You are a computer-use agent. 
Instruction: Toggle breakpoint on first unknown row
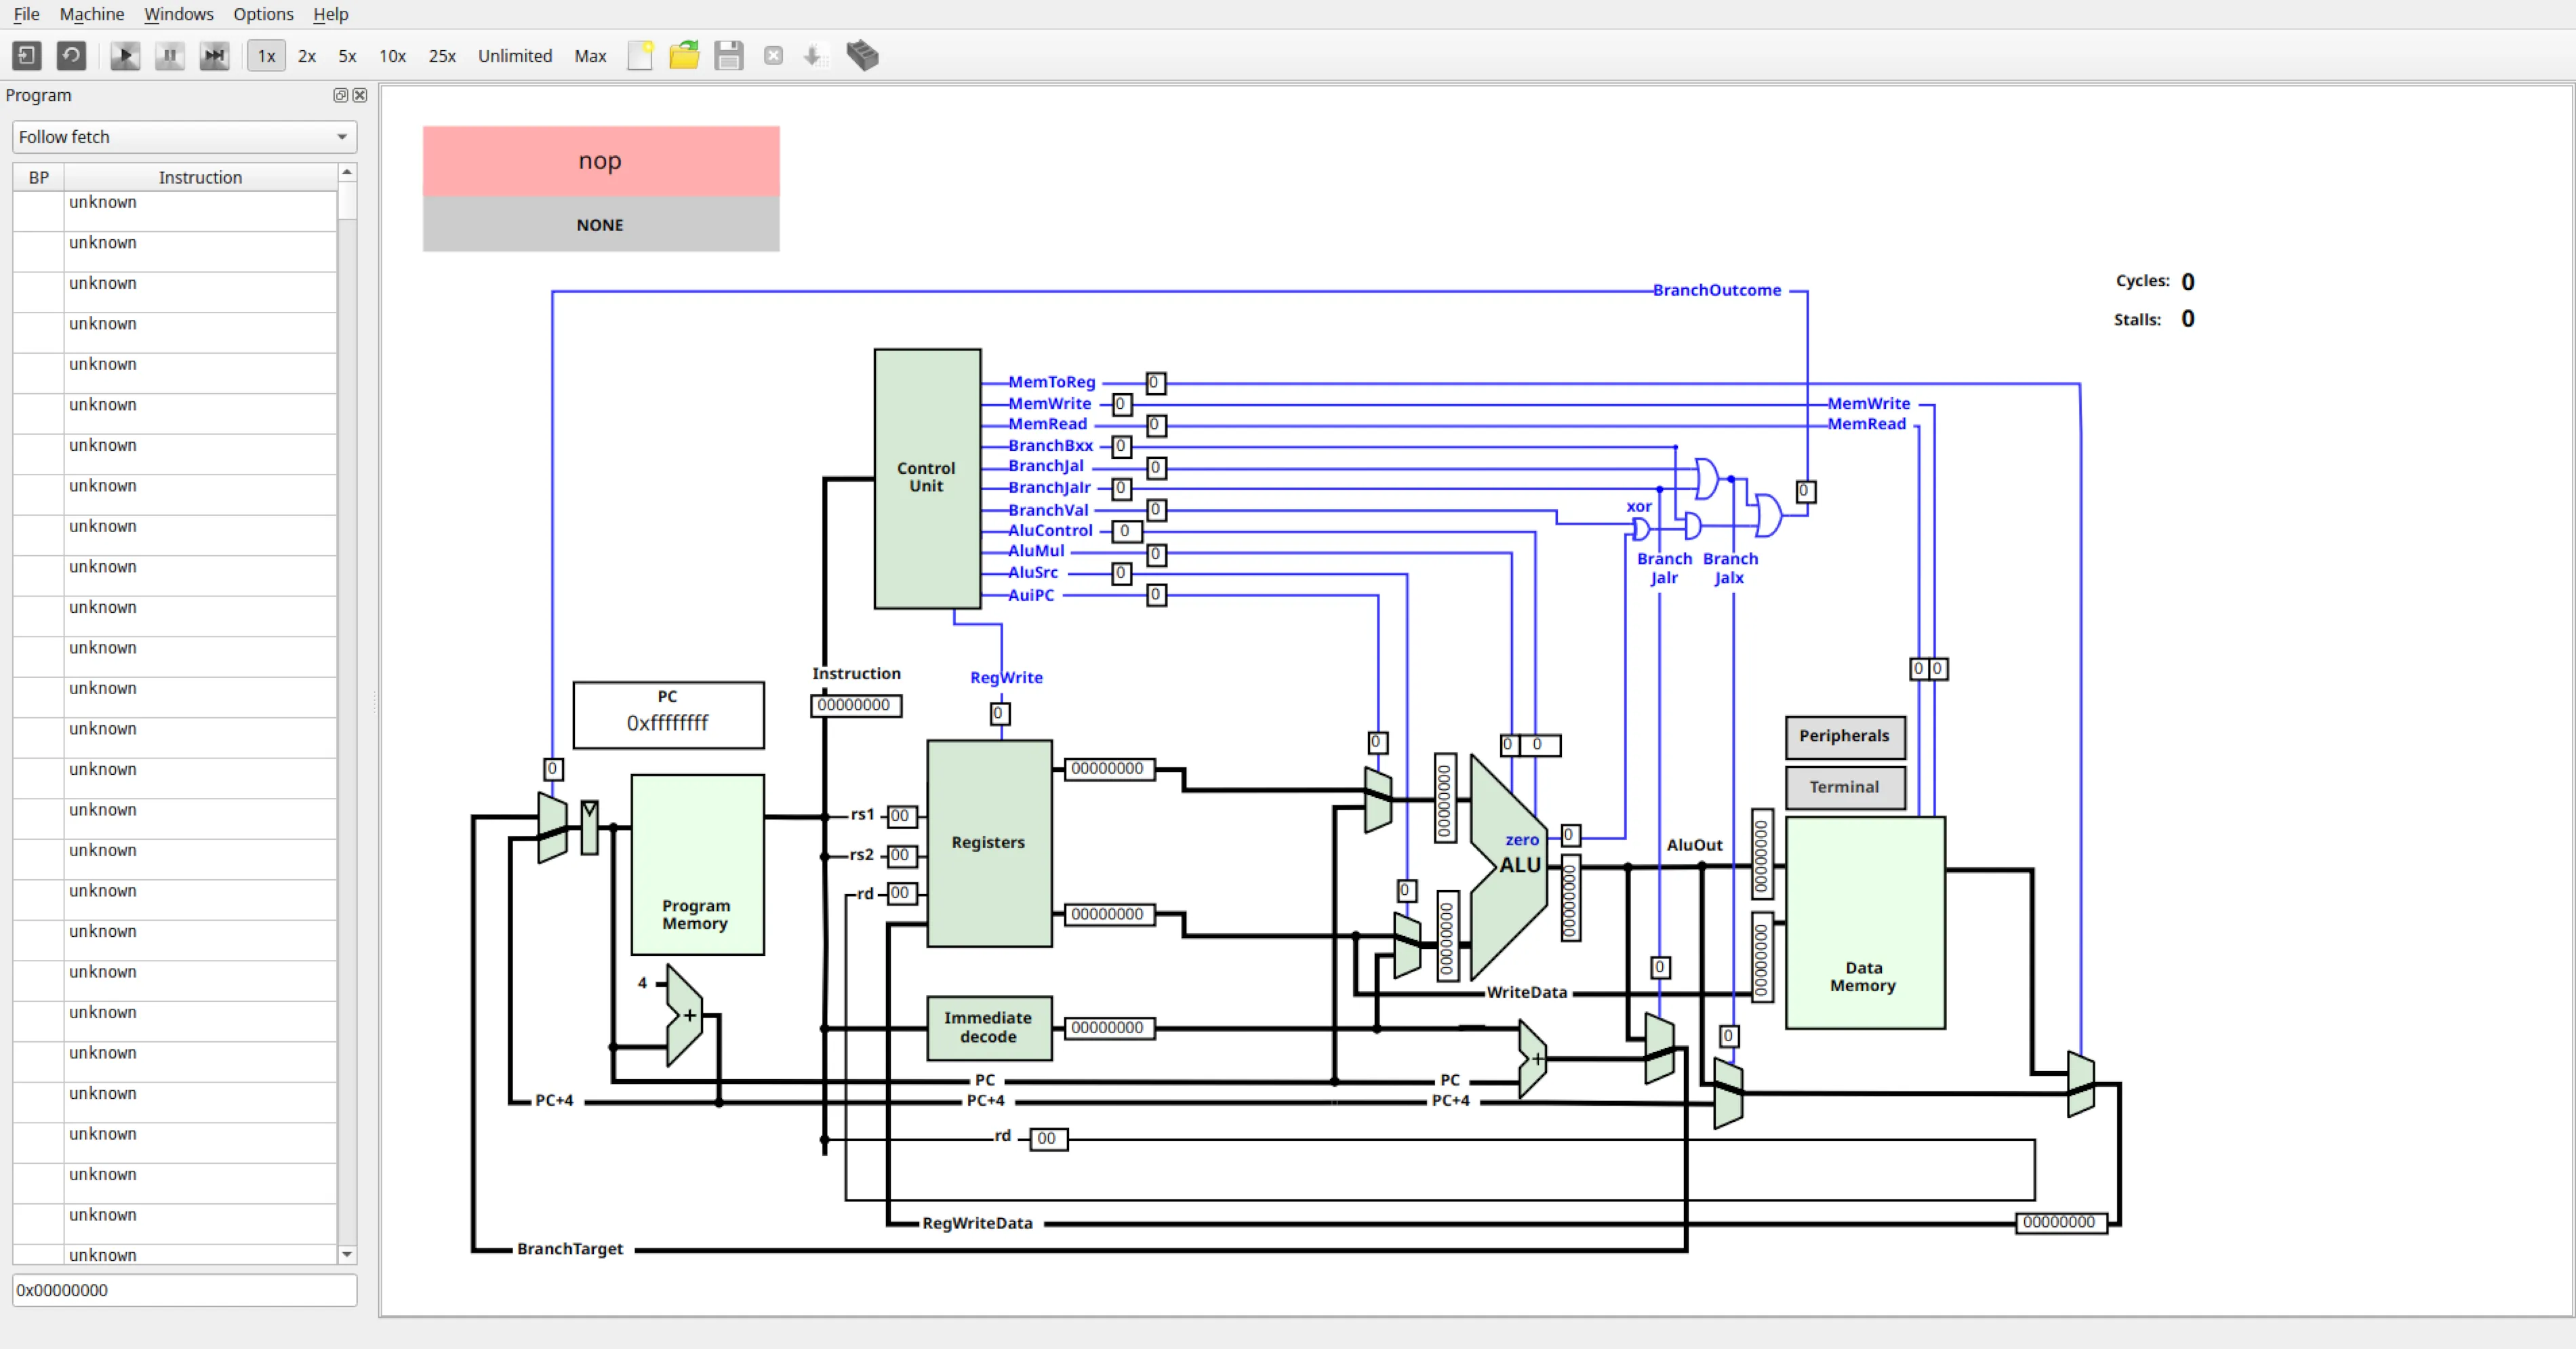click(x=38, y=211)
